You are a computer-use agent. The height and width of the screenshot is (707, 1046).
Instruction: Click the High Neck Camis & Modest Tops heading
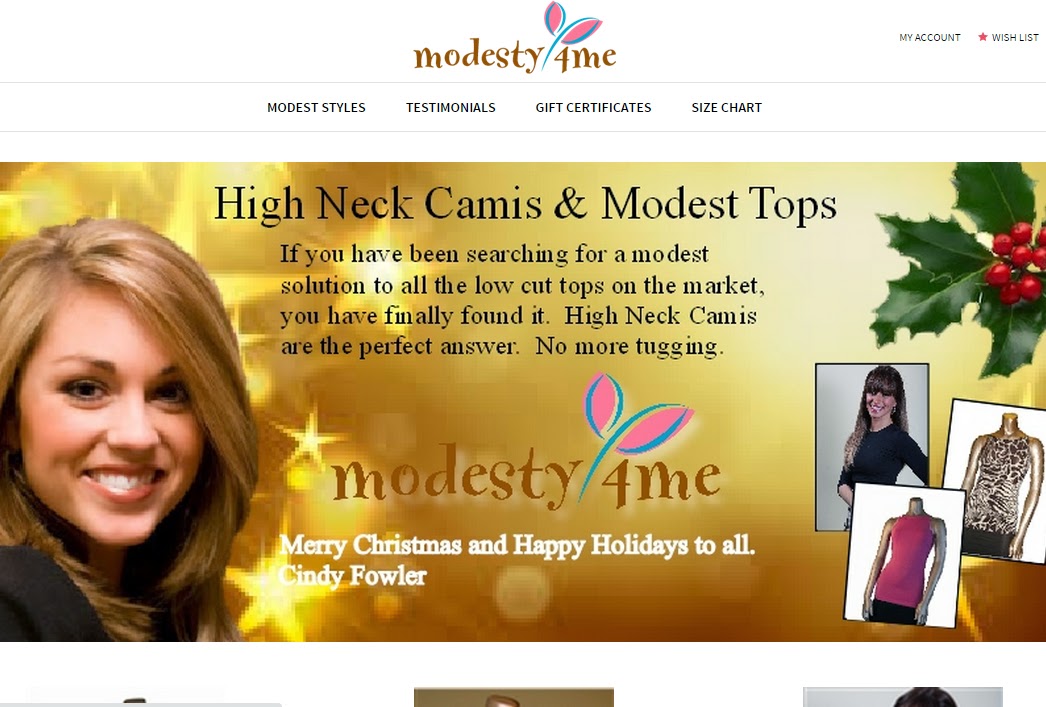525,203
